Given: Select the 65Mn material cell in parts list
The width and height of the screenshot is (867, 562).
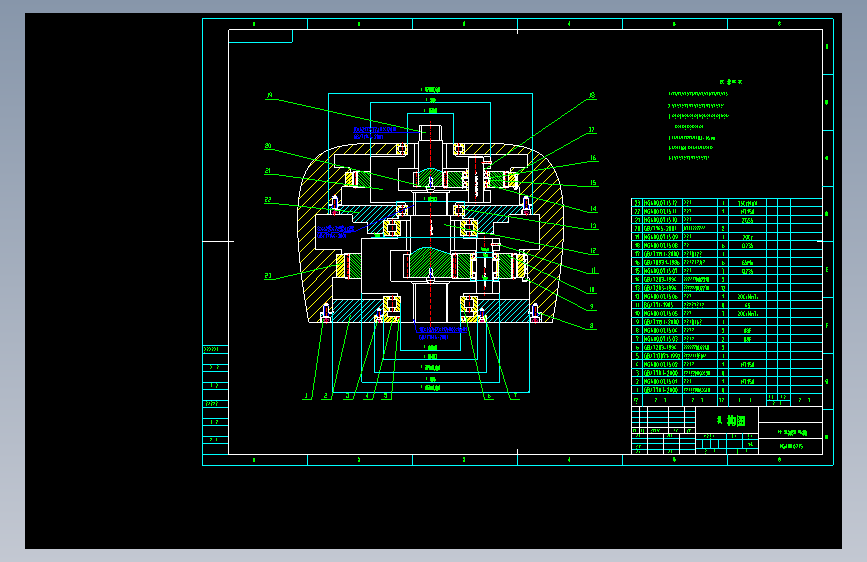Looking at the screenshot, I should [x=747, y=263].
